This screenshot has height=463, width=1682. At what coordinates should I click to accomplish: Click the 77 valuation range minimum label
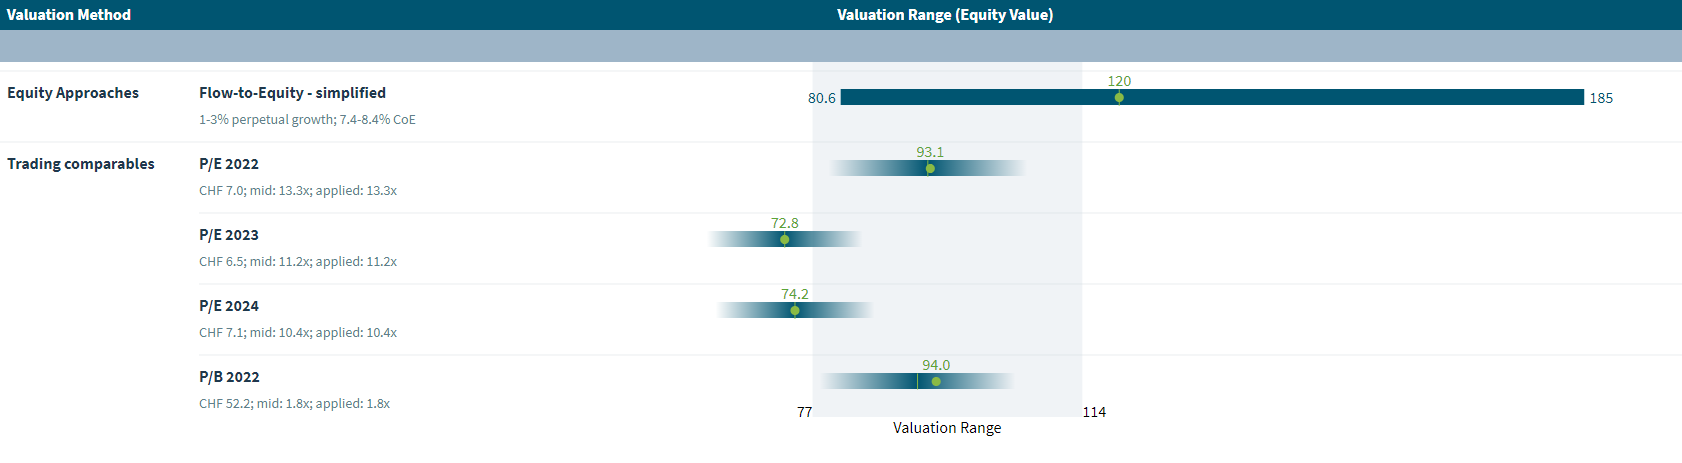(805, 412)
